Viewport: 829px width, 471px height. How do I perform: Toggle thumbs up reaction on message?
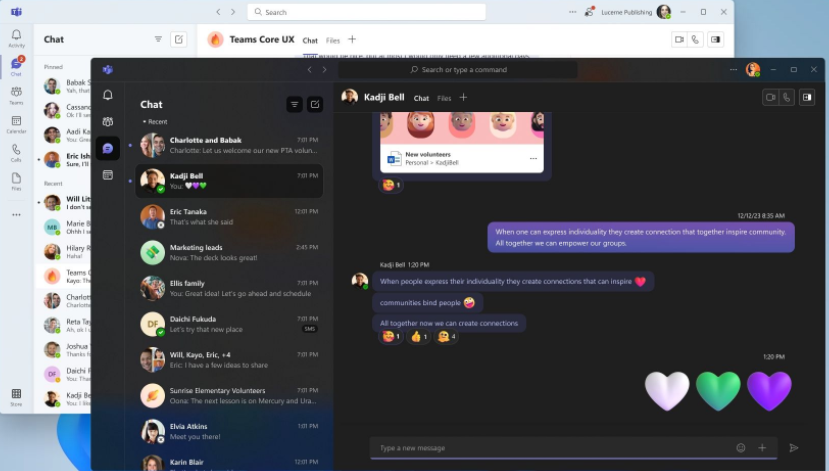tap(418, 337)
